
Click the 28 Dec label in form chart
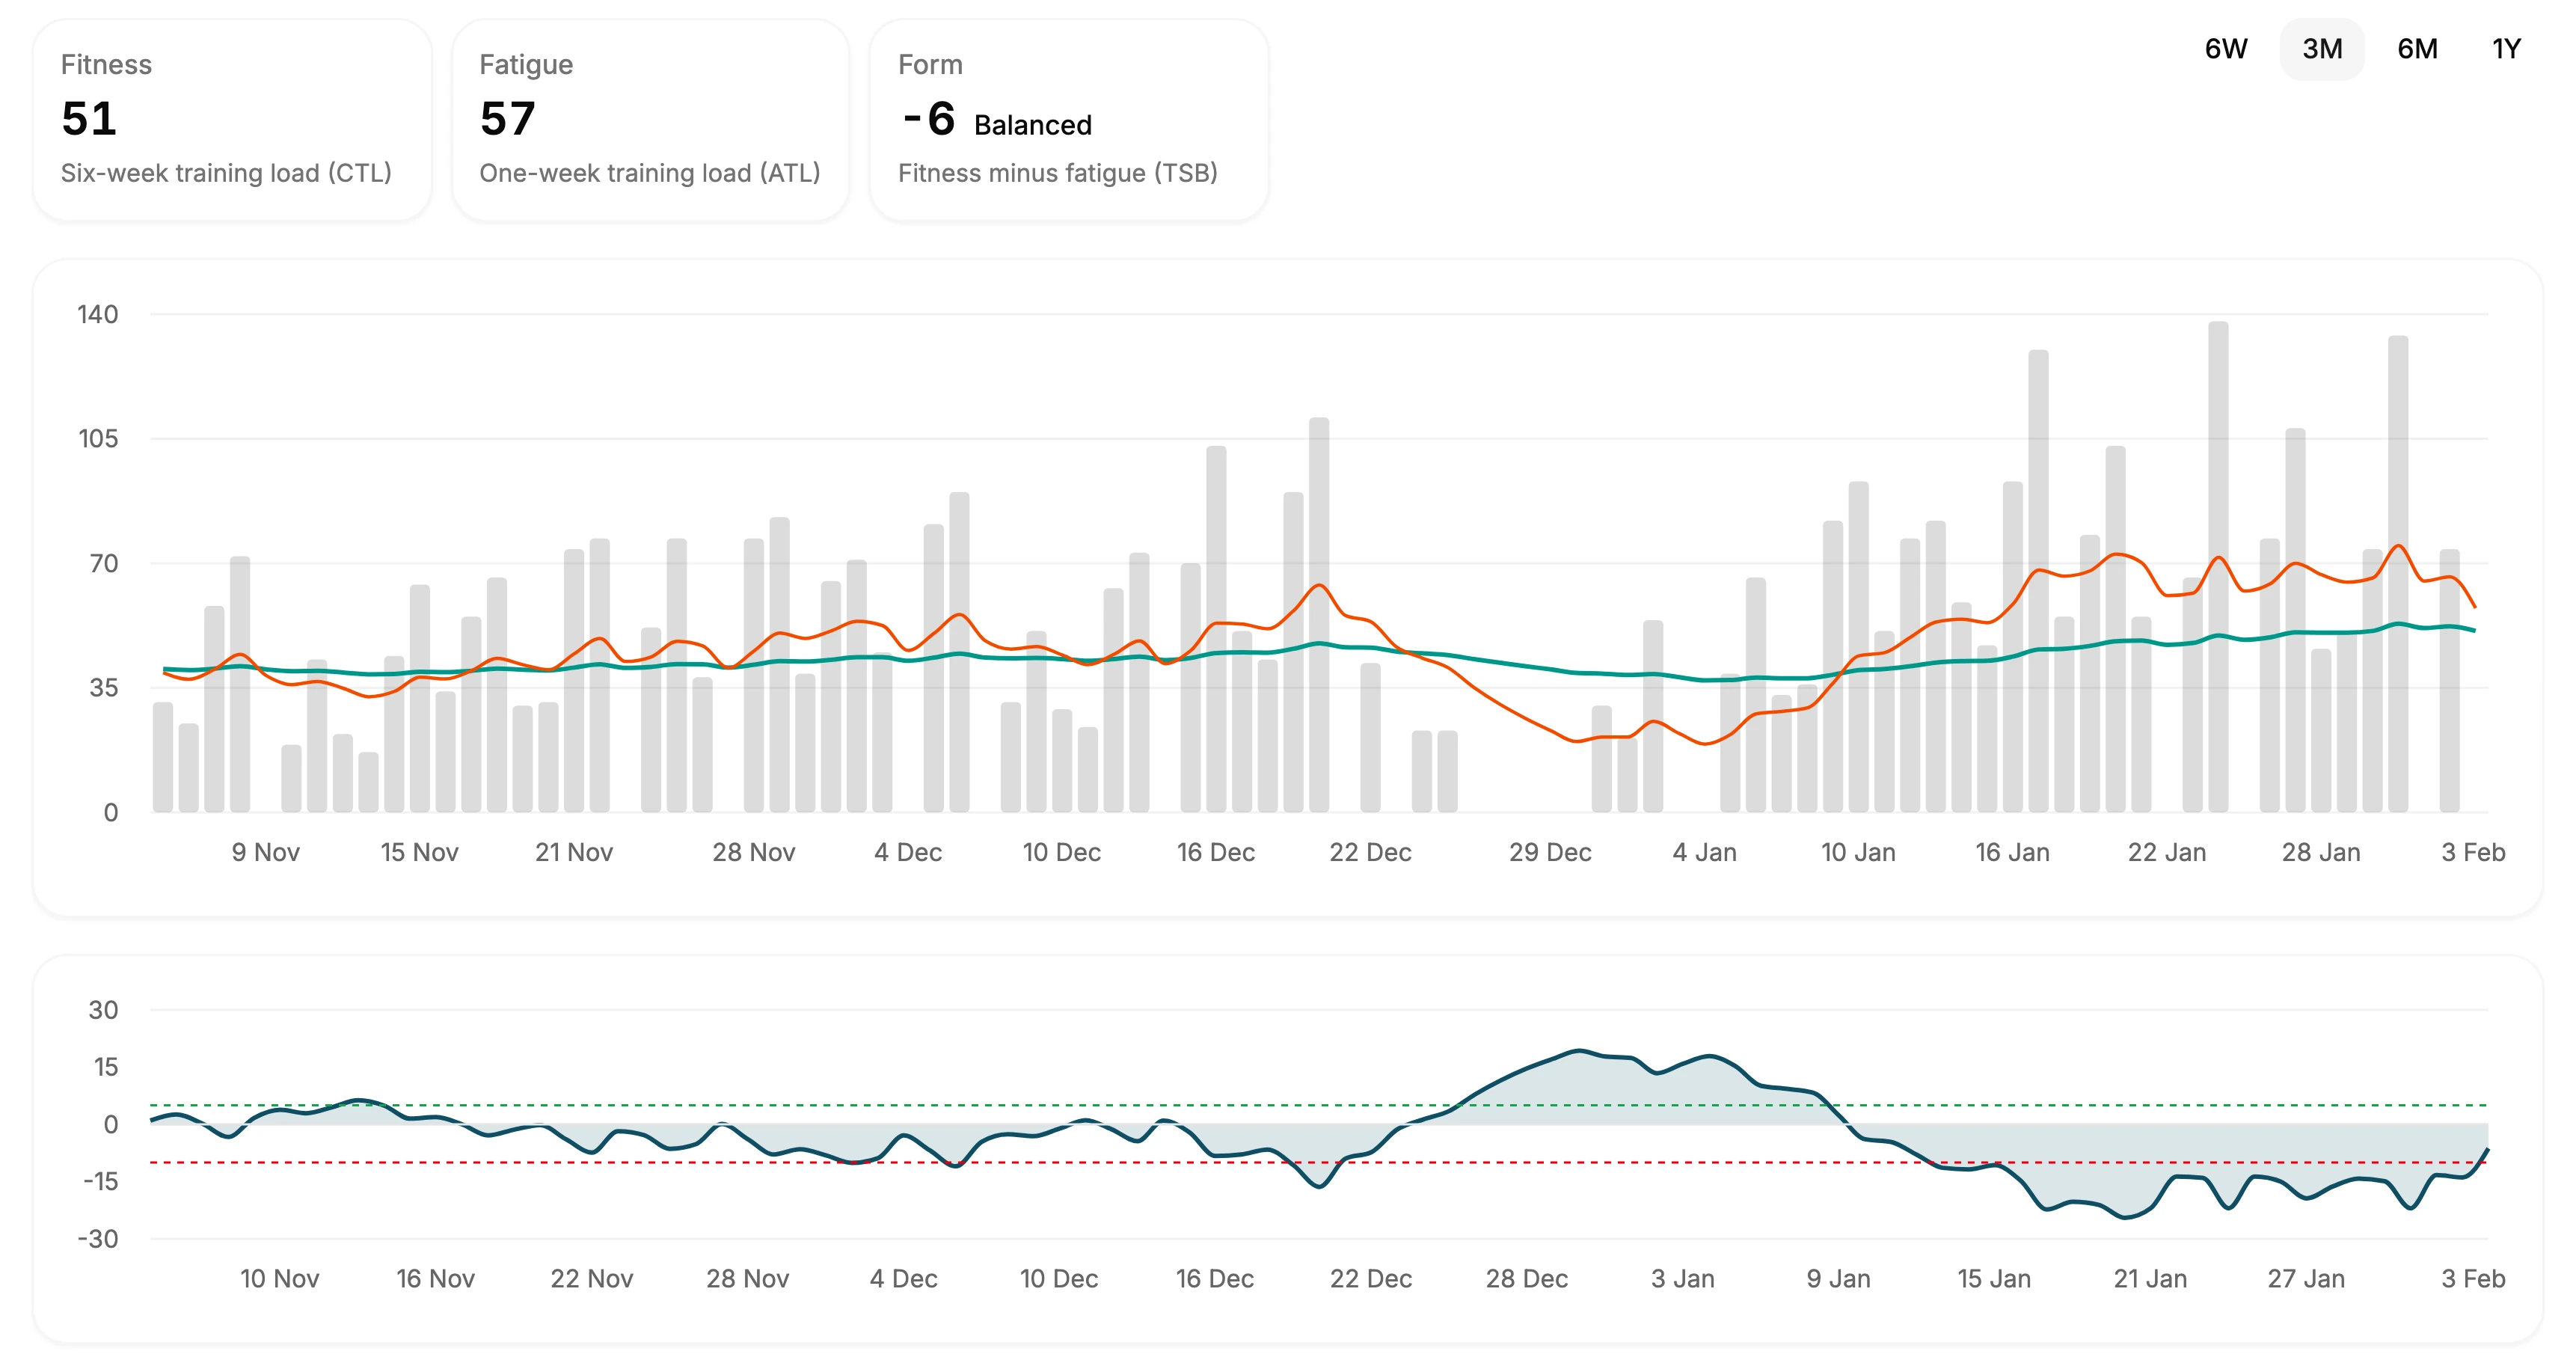(x=1526, y=1278)
